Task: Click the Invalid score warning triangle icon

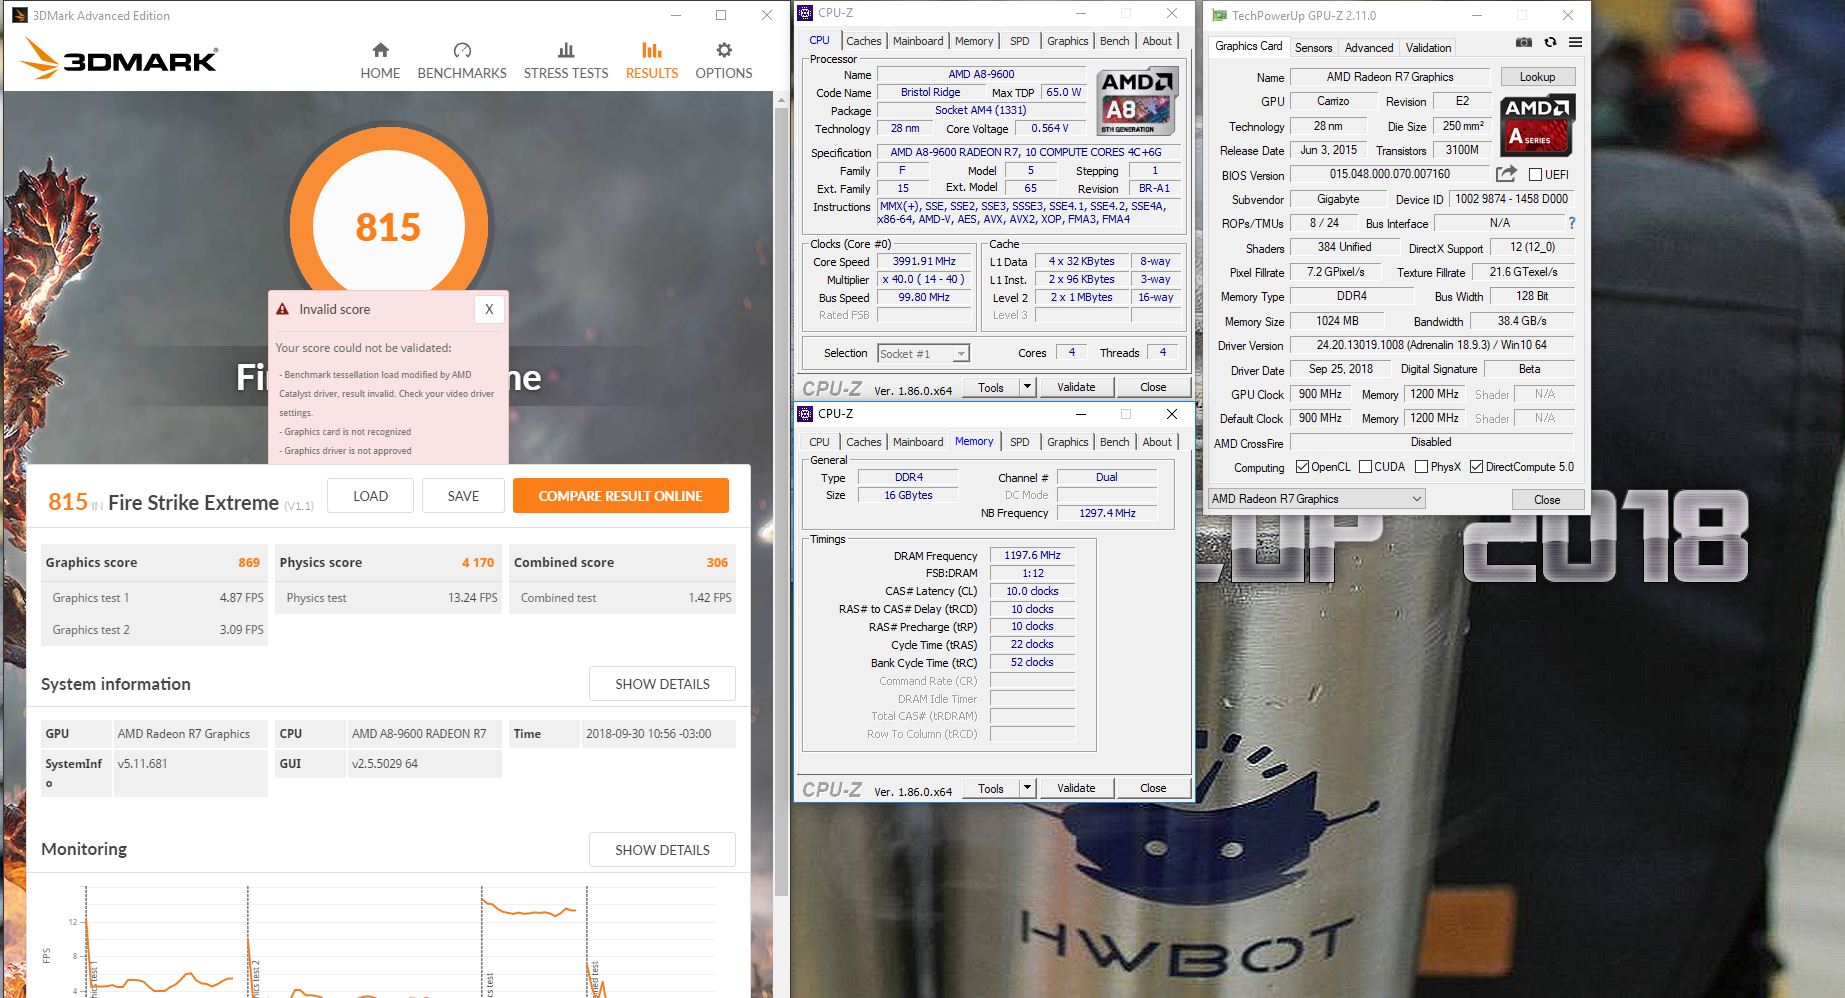Action: (283, 309)
